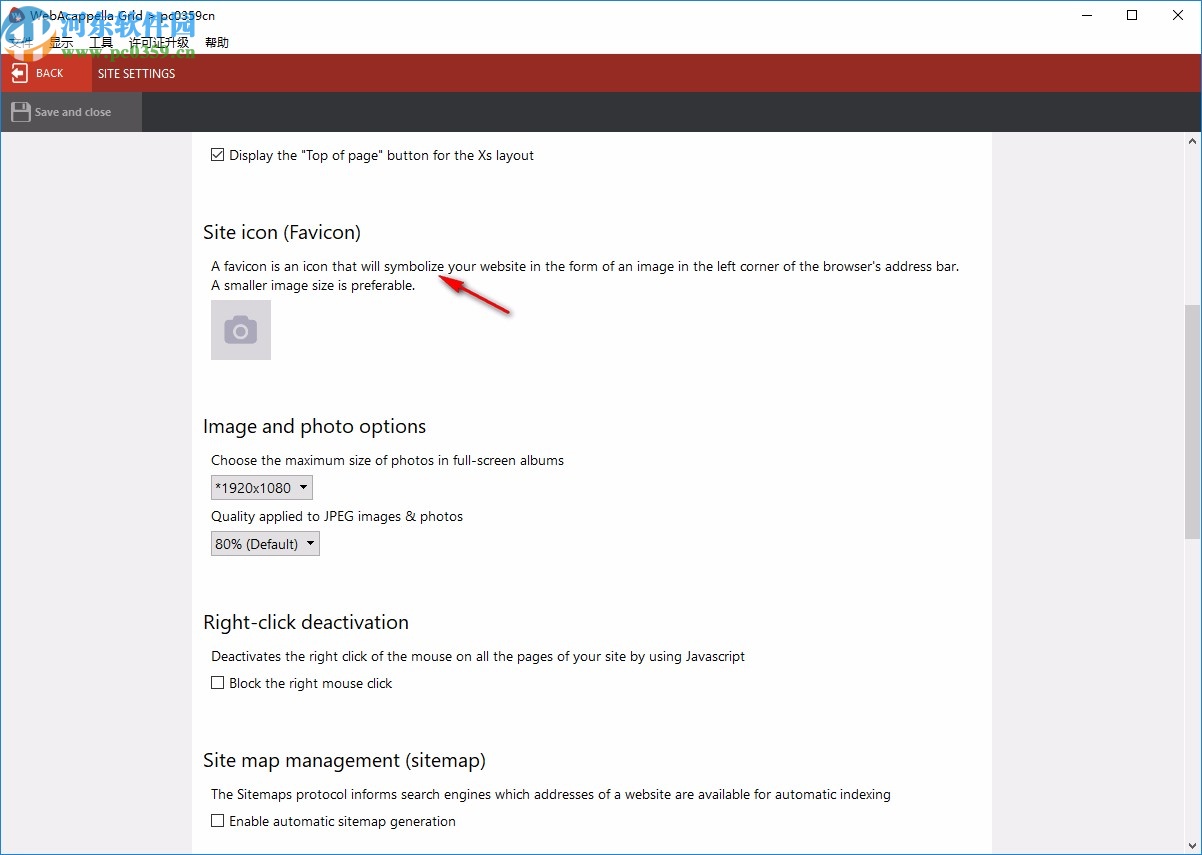Viewport: 1202px width, 855px height.
Task: Open the 许可证升级 menu
Action: 159,42
